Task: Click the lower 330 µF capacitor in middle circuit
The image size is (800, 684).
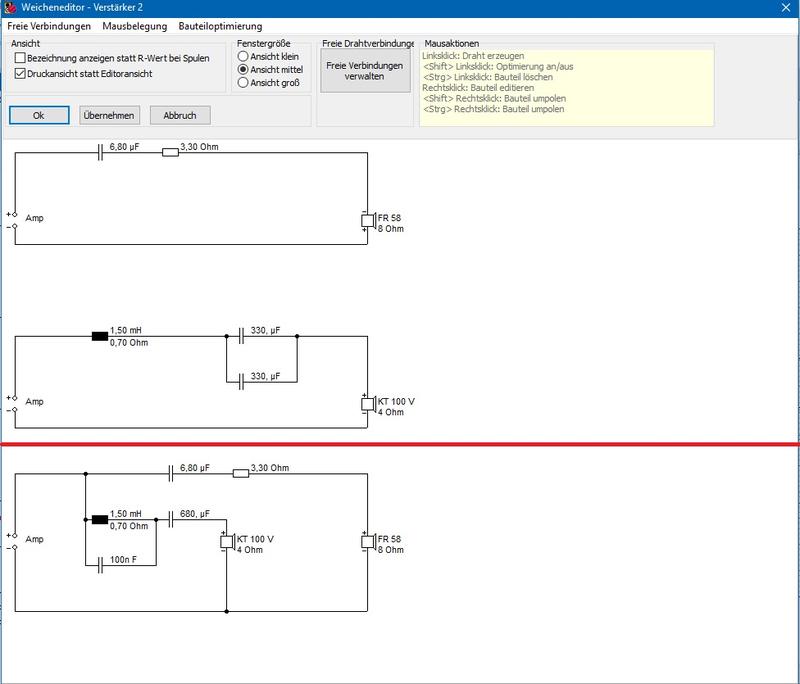Action: (241, 382)
